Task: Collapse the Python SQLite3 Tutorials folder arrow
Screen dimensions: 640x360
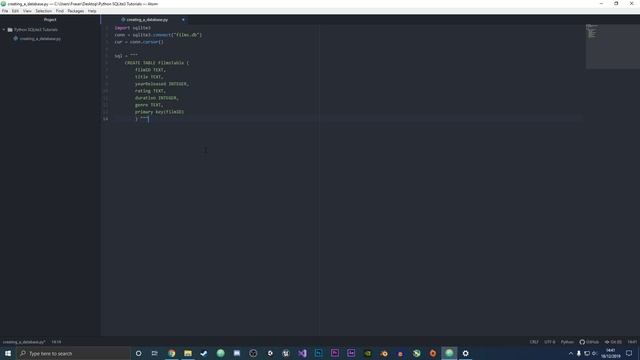Action: (4, 30)
